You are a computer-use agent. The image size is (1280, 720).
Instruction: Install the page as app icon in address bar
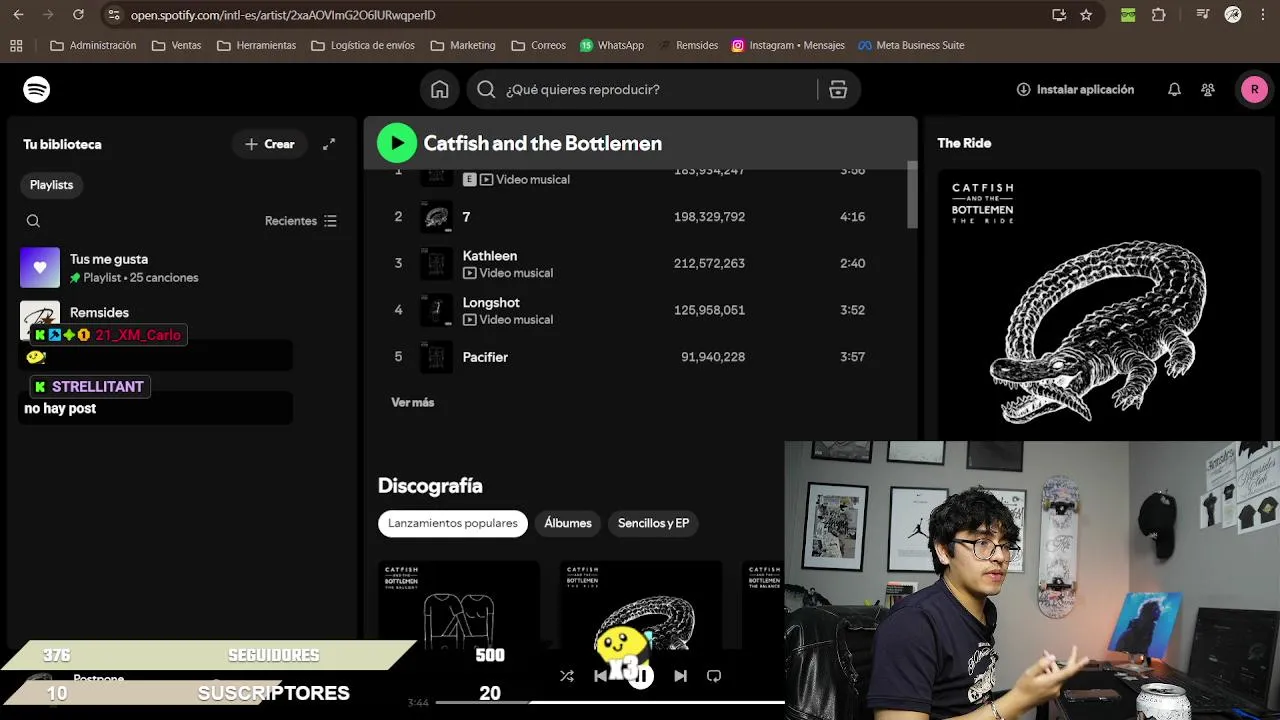click(x=1059, y=15)
